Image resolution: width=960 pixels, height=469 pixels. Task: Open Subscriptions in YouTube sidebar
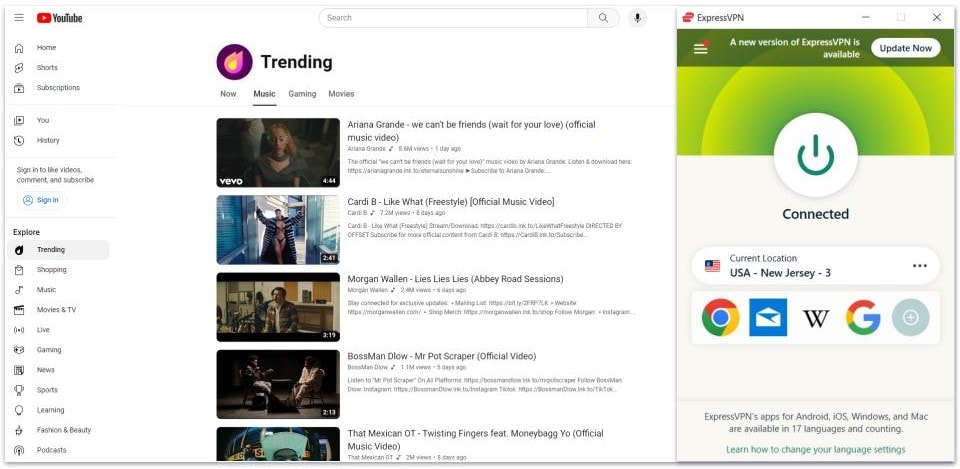coord(58,88)
